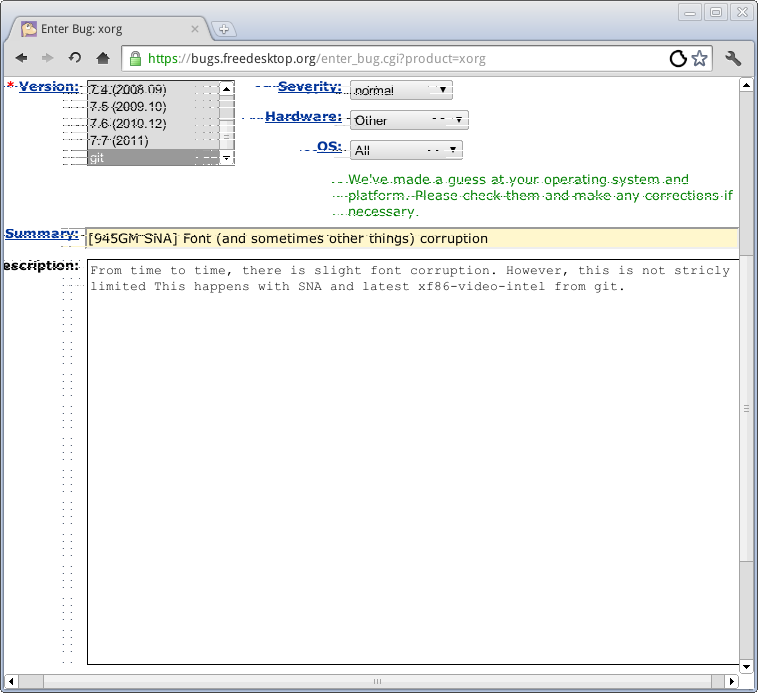Click the browser forward arrow

click(47, 58)
